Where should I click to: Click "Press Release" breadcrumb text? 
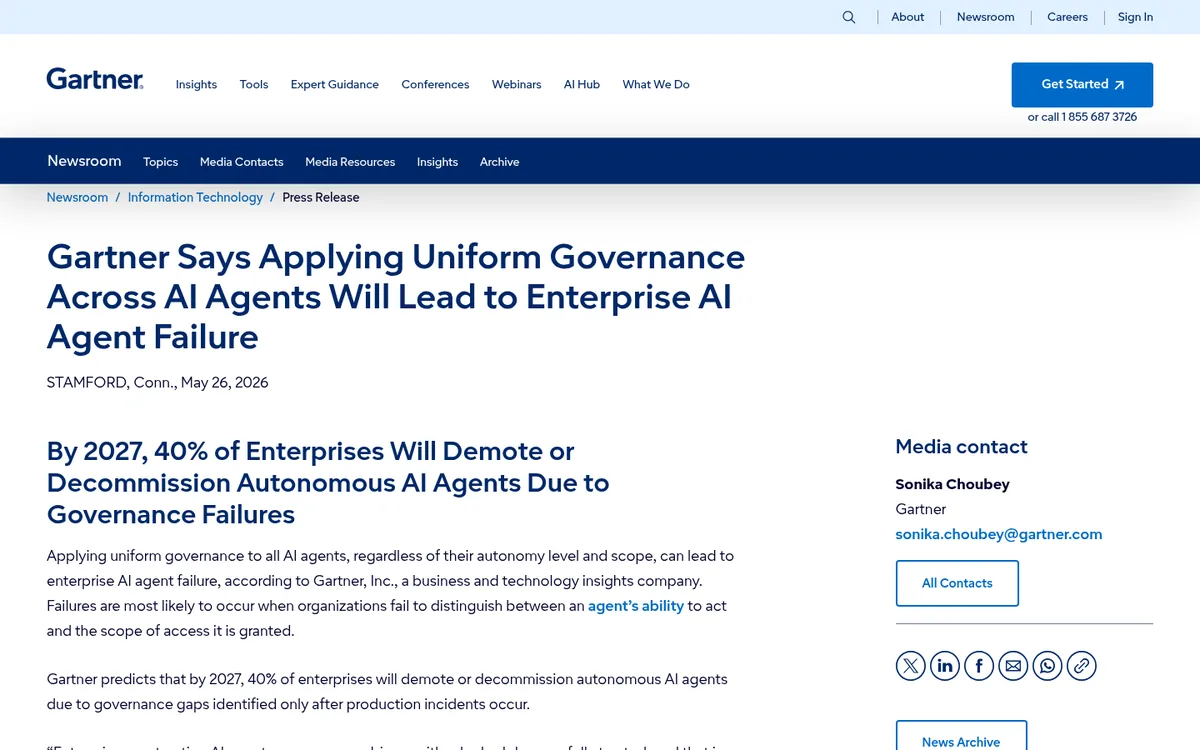321,197
